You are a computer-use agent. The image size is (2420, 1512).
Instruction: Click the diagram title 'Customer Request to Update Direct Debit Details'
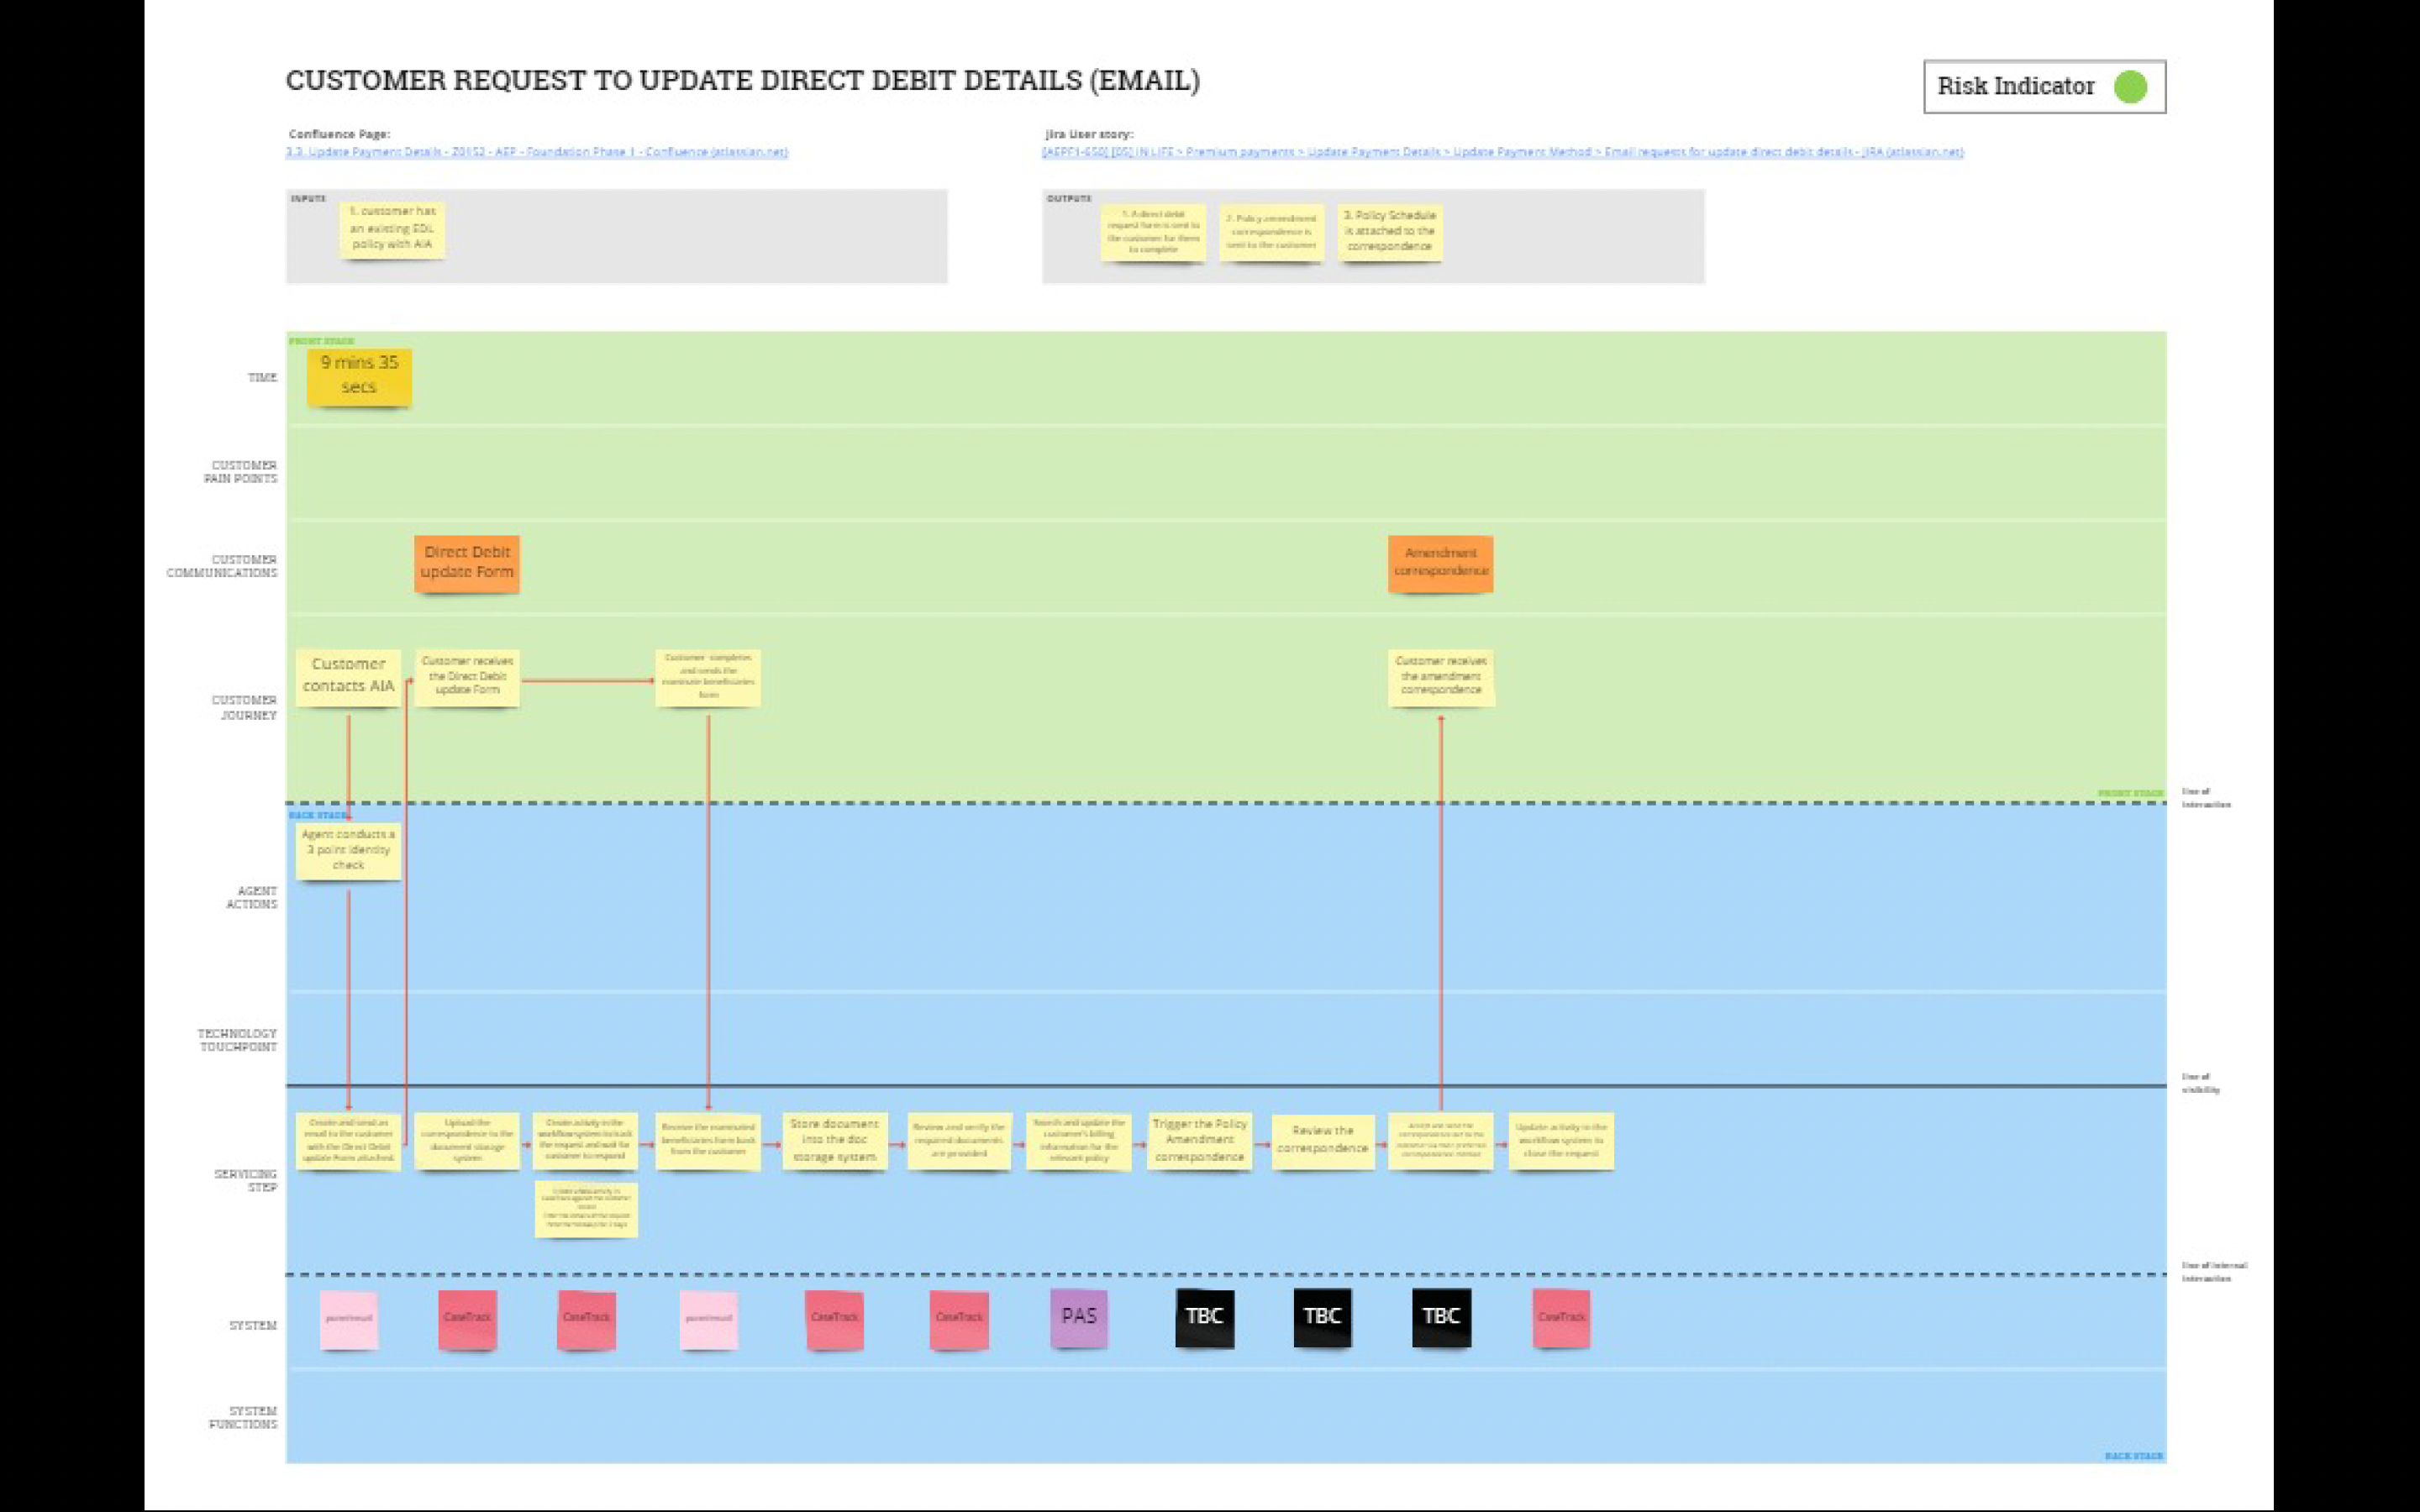(742, 81)
